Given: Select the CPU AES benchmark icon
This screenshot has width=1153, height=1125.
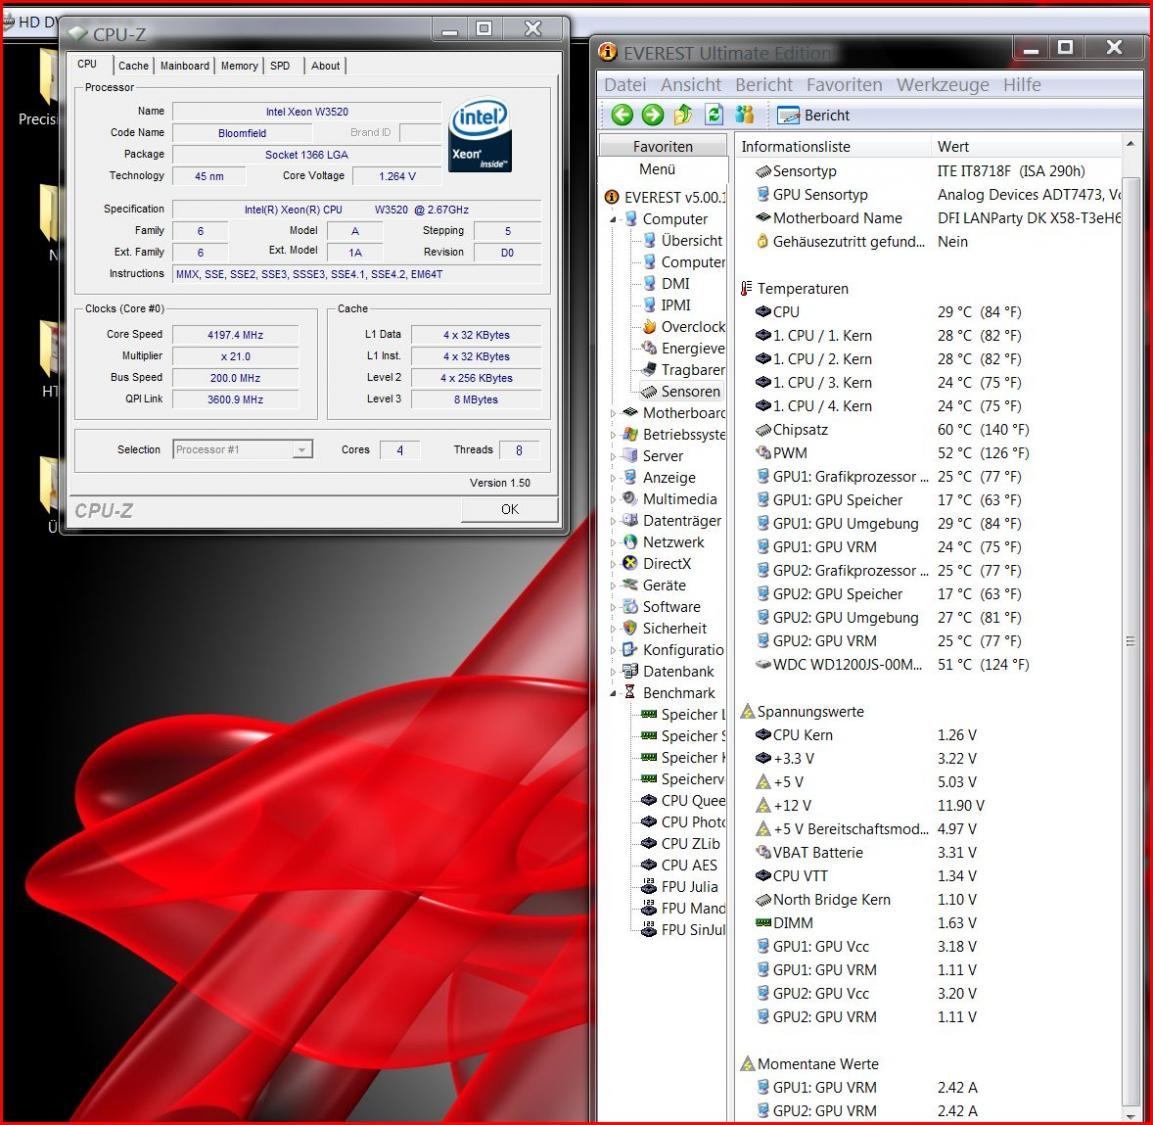Looking at the screenshot, I should point(649,865).
